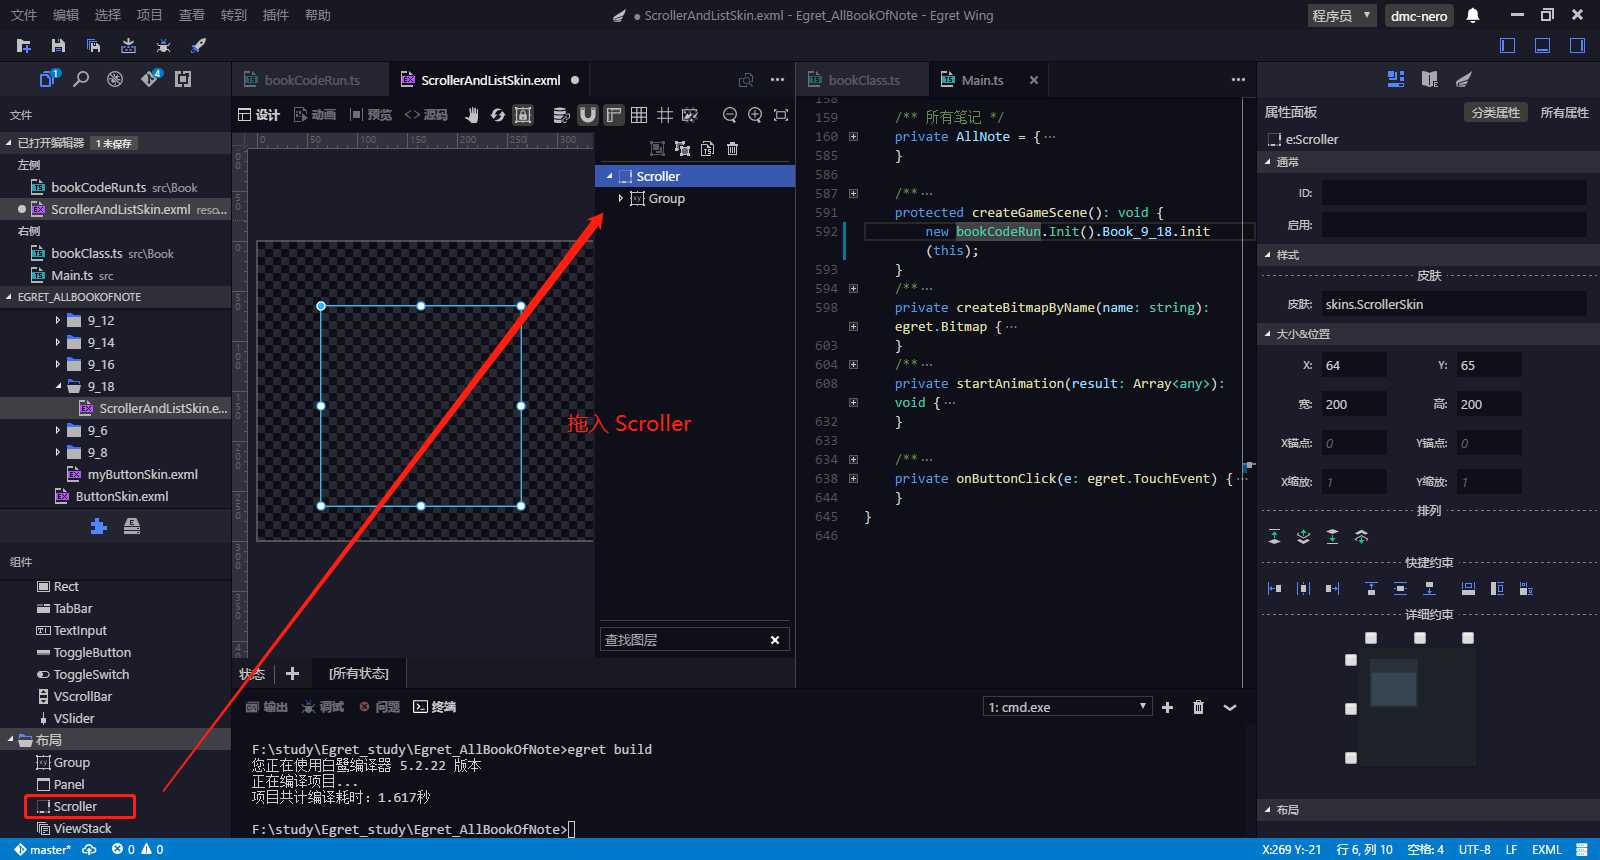Screen dimensions: 1600x860
Task: Click the 分类属性 button
Action: (1495, 112)
